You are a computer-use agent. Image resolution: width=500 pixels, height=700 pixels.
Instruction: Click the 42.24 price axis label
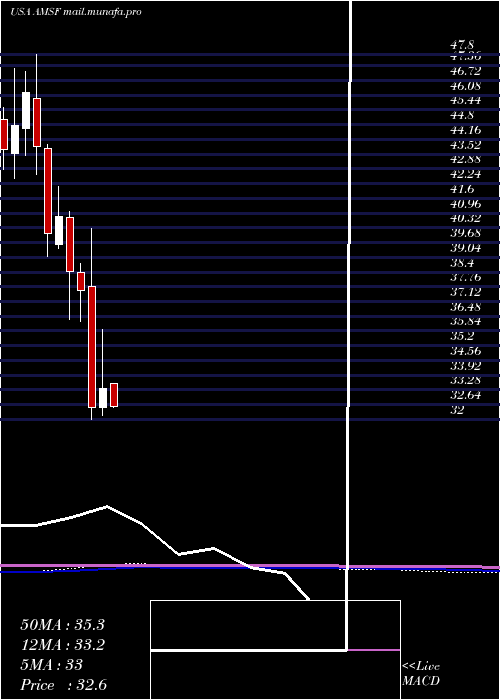point(466,174)
